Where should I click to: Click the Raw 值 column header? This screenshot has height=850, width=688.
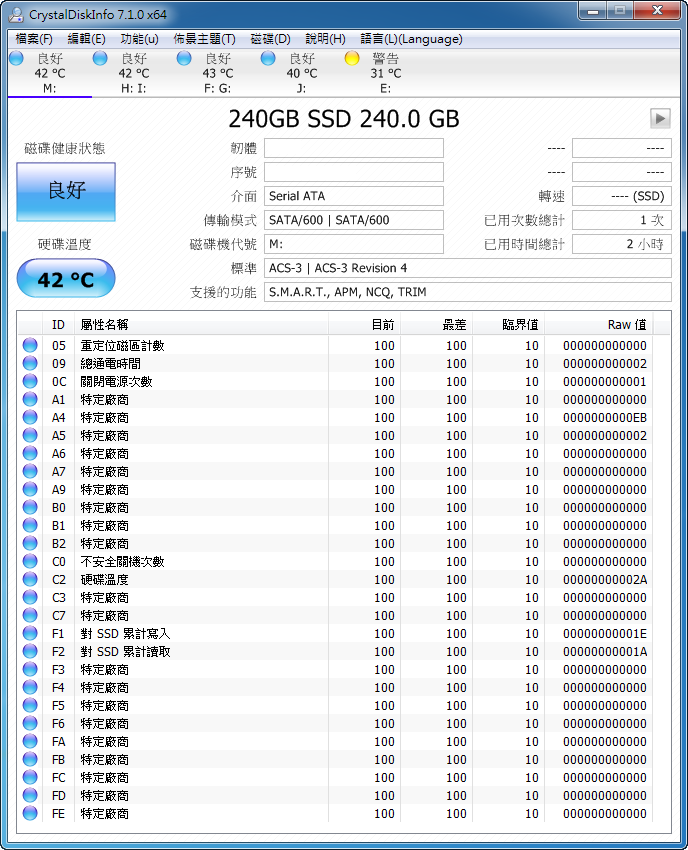coord(599,325)
